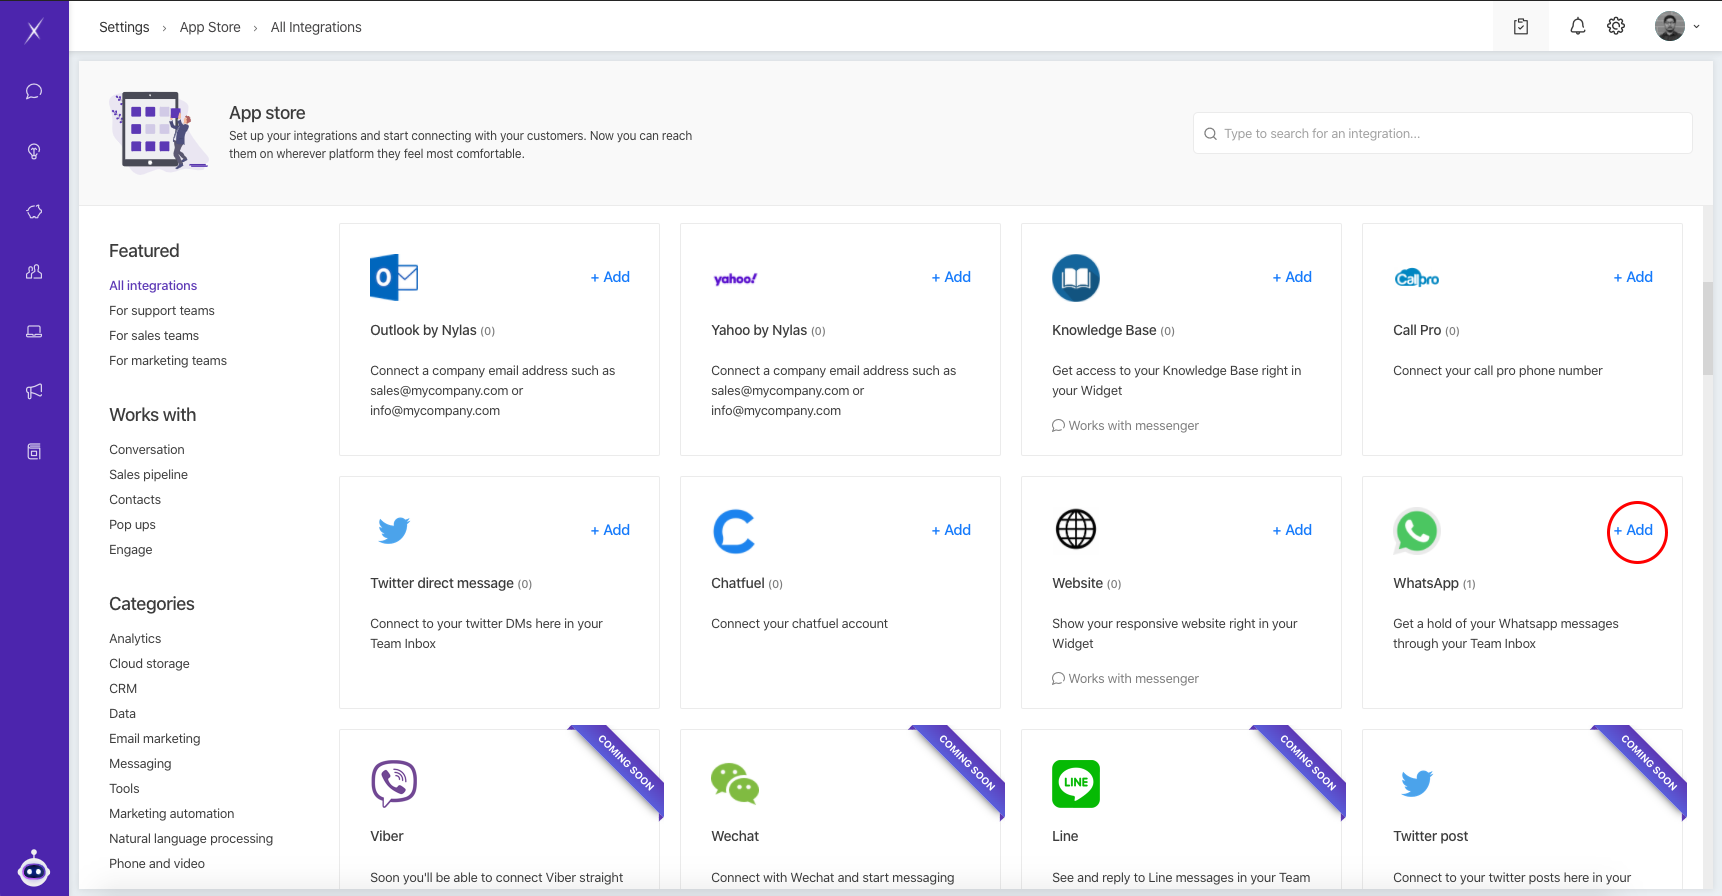
Task: Go to App Store breadcrumb link
Action: [210, 27]
